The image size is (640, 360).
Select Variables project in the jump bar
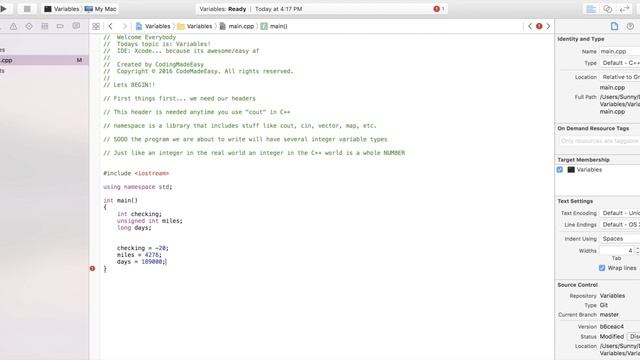pyautogui.click(x=153, y=26)
